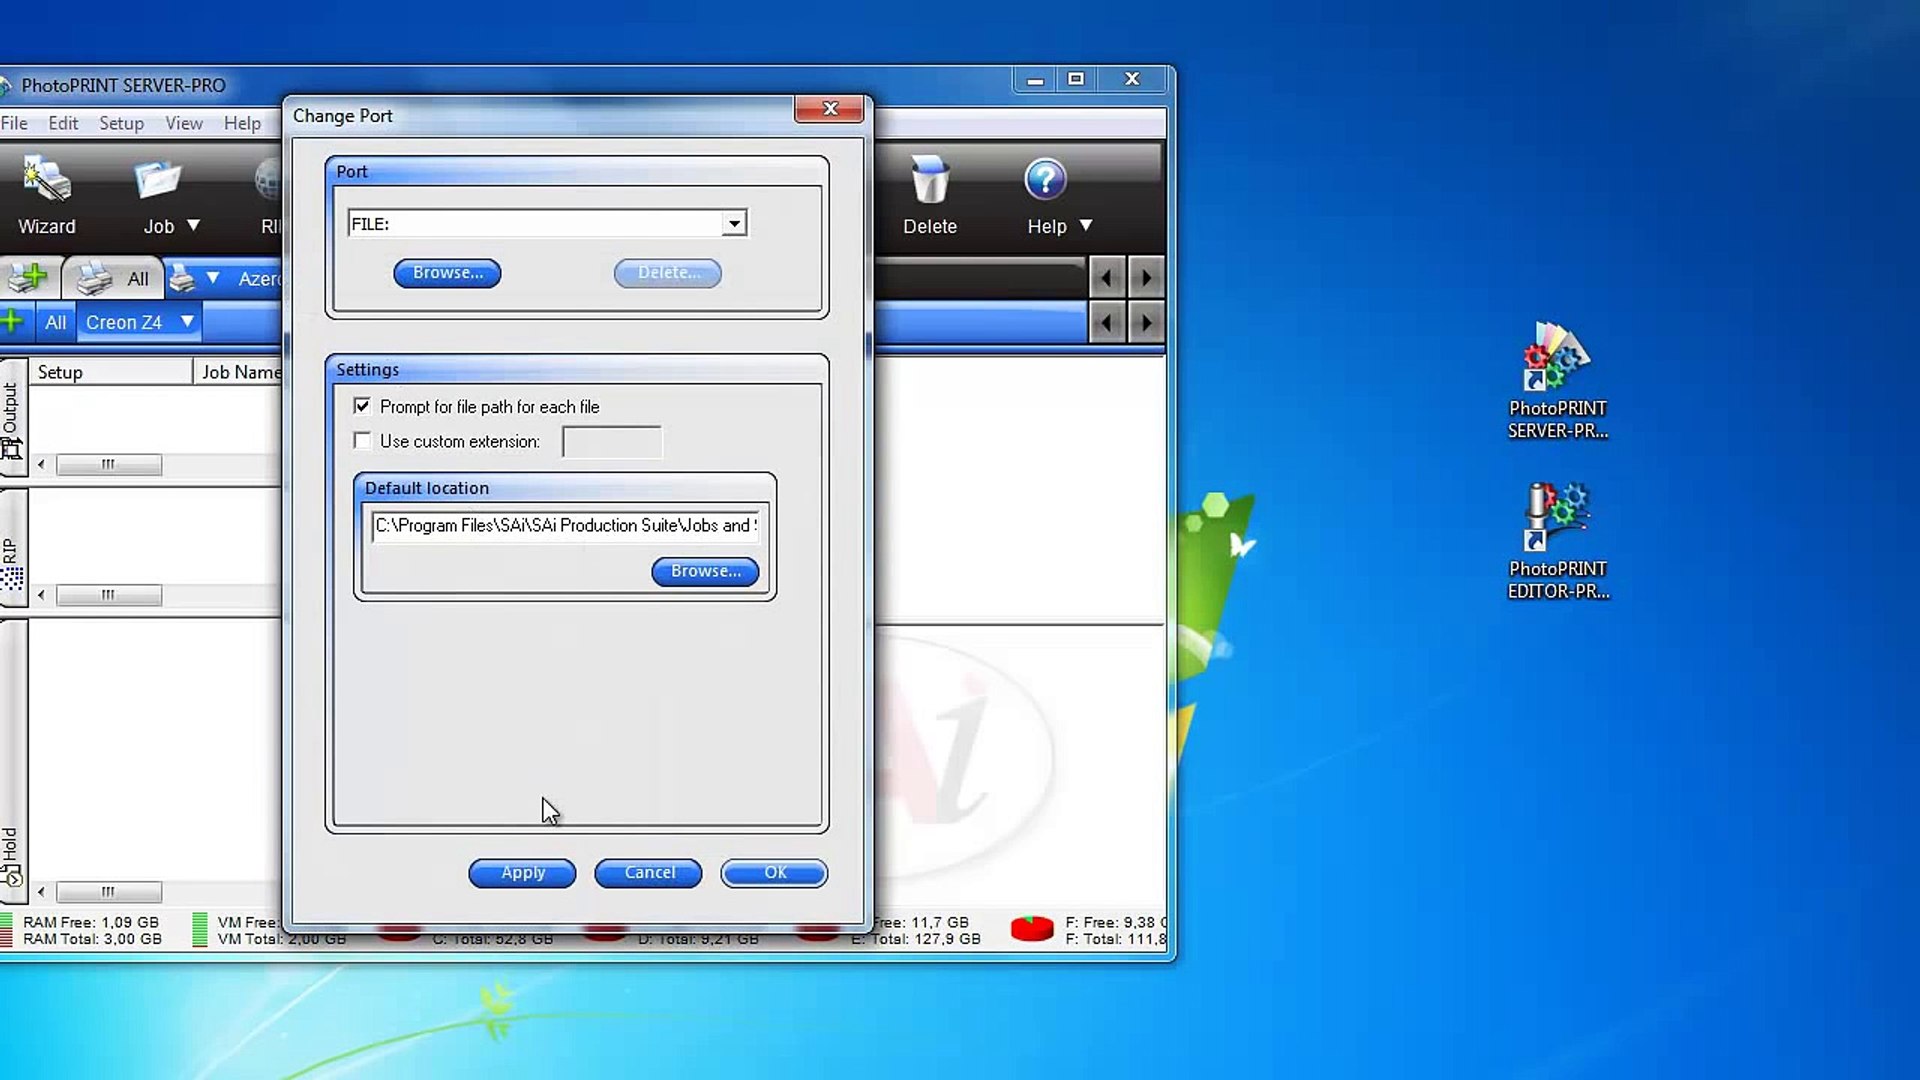Open the Help question mark icon
The width and height of the screenshot is (1920, 1080).
tap(1045, 180)
